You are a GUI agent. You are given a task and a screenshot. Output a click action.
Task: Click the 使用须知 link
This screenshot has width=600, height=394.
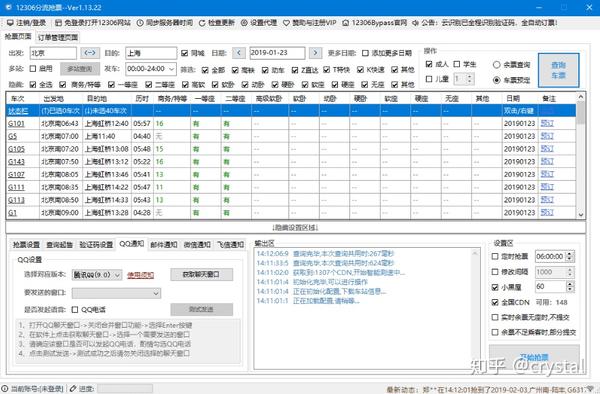pos(140,275)
